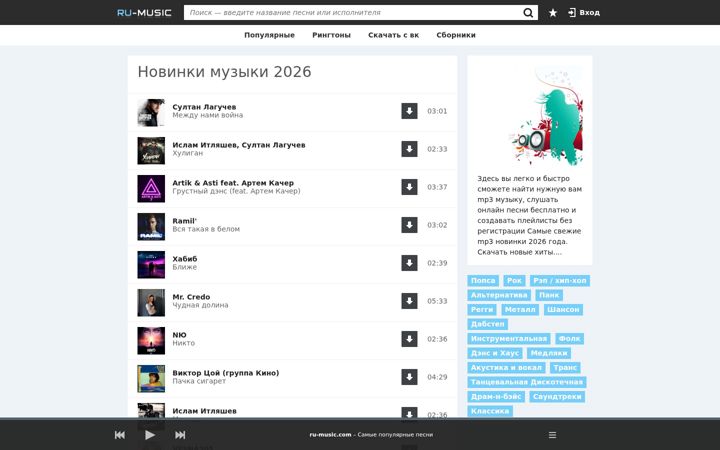Download Mr. Credo Чудная долина

coord(409,301)
